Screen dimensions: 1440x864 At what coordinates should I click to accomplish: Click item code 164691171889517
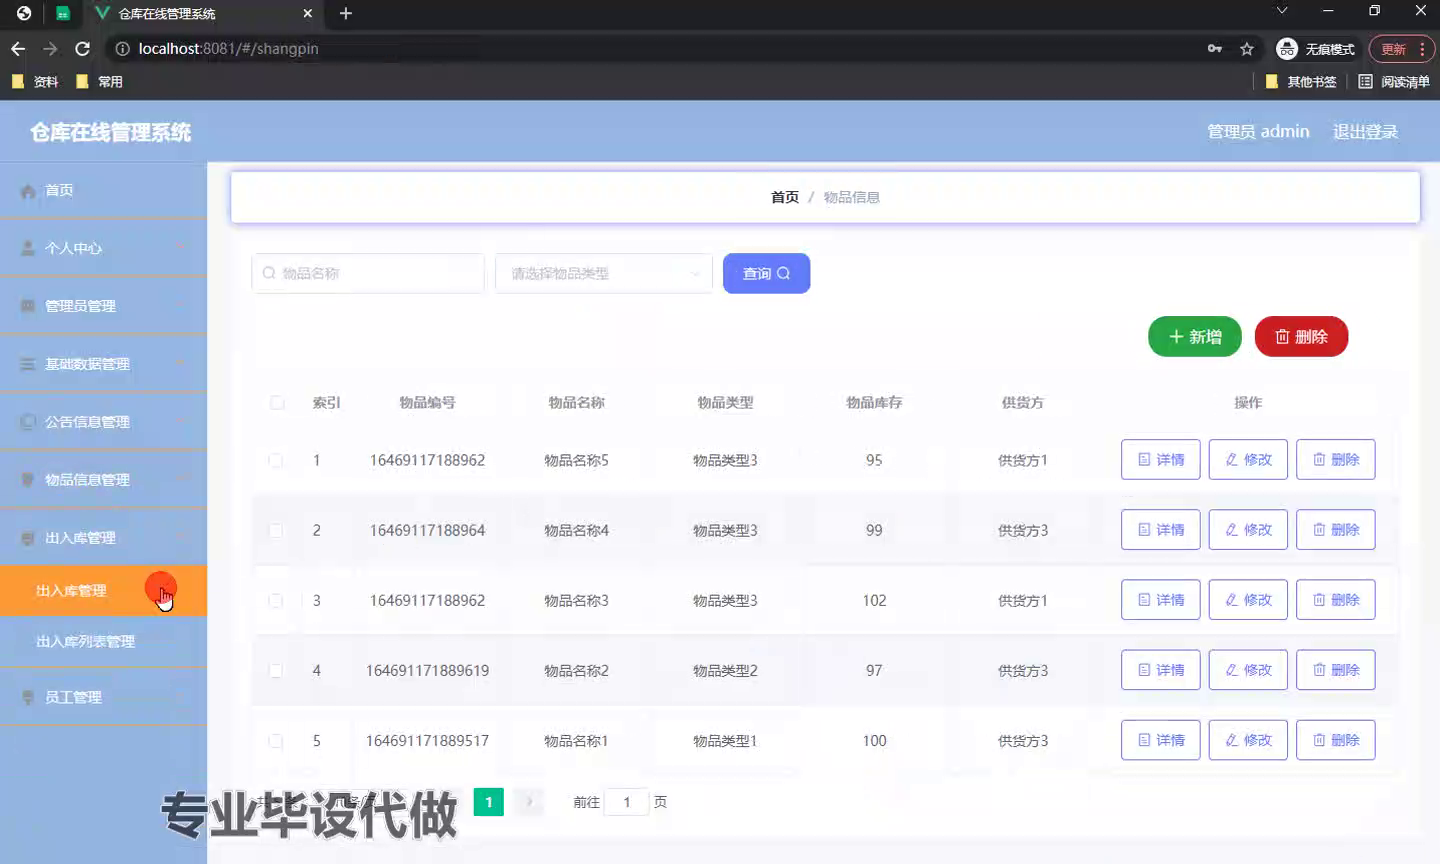427,741
